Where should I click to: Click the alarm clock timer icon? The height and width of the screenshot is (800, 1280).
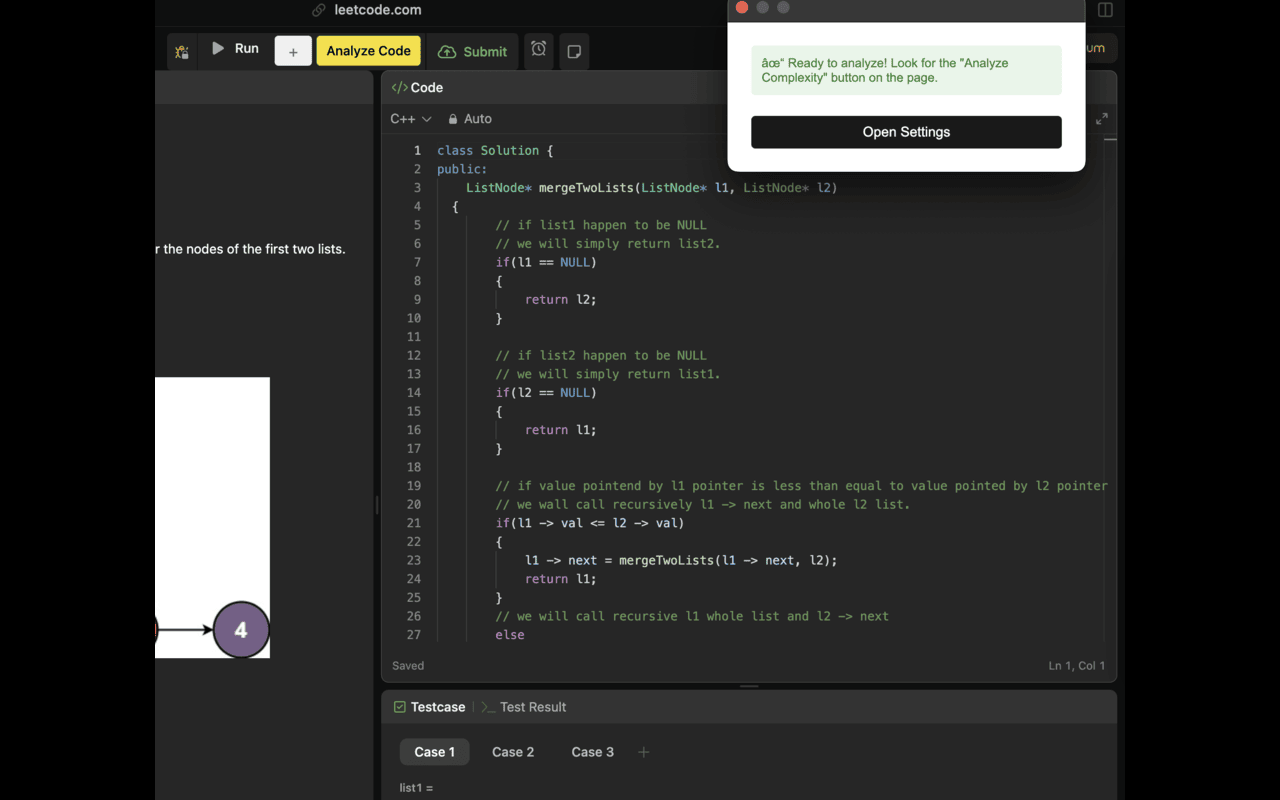click(x=538, y=50)
